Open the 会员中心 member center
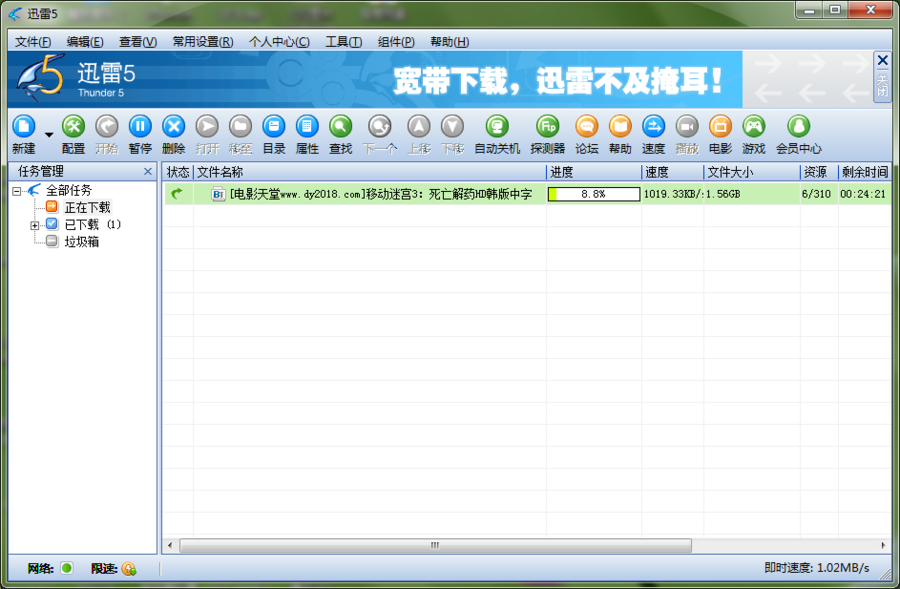 coord(798,126)
